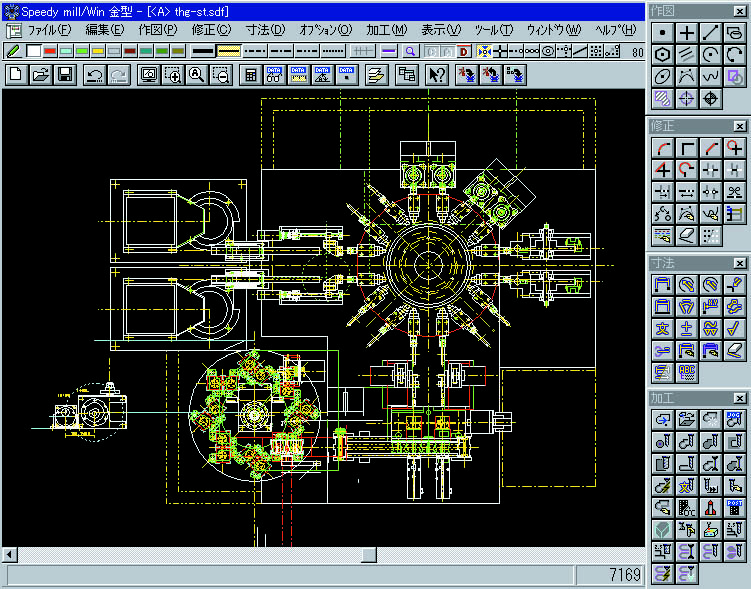The width and height of the screenshot is (751, 589).
Task: Open the 寸法(D) menu
Action: pos(265,30)
